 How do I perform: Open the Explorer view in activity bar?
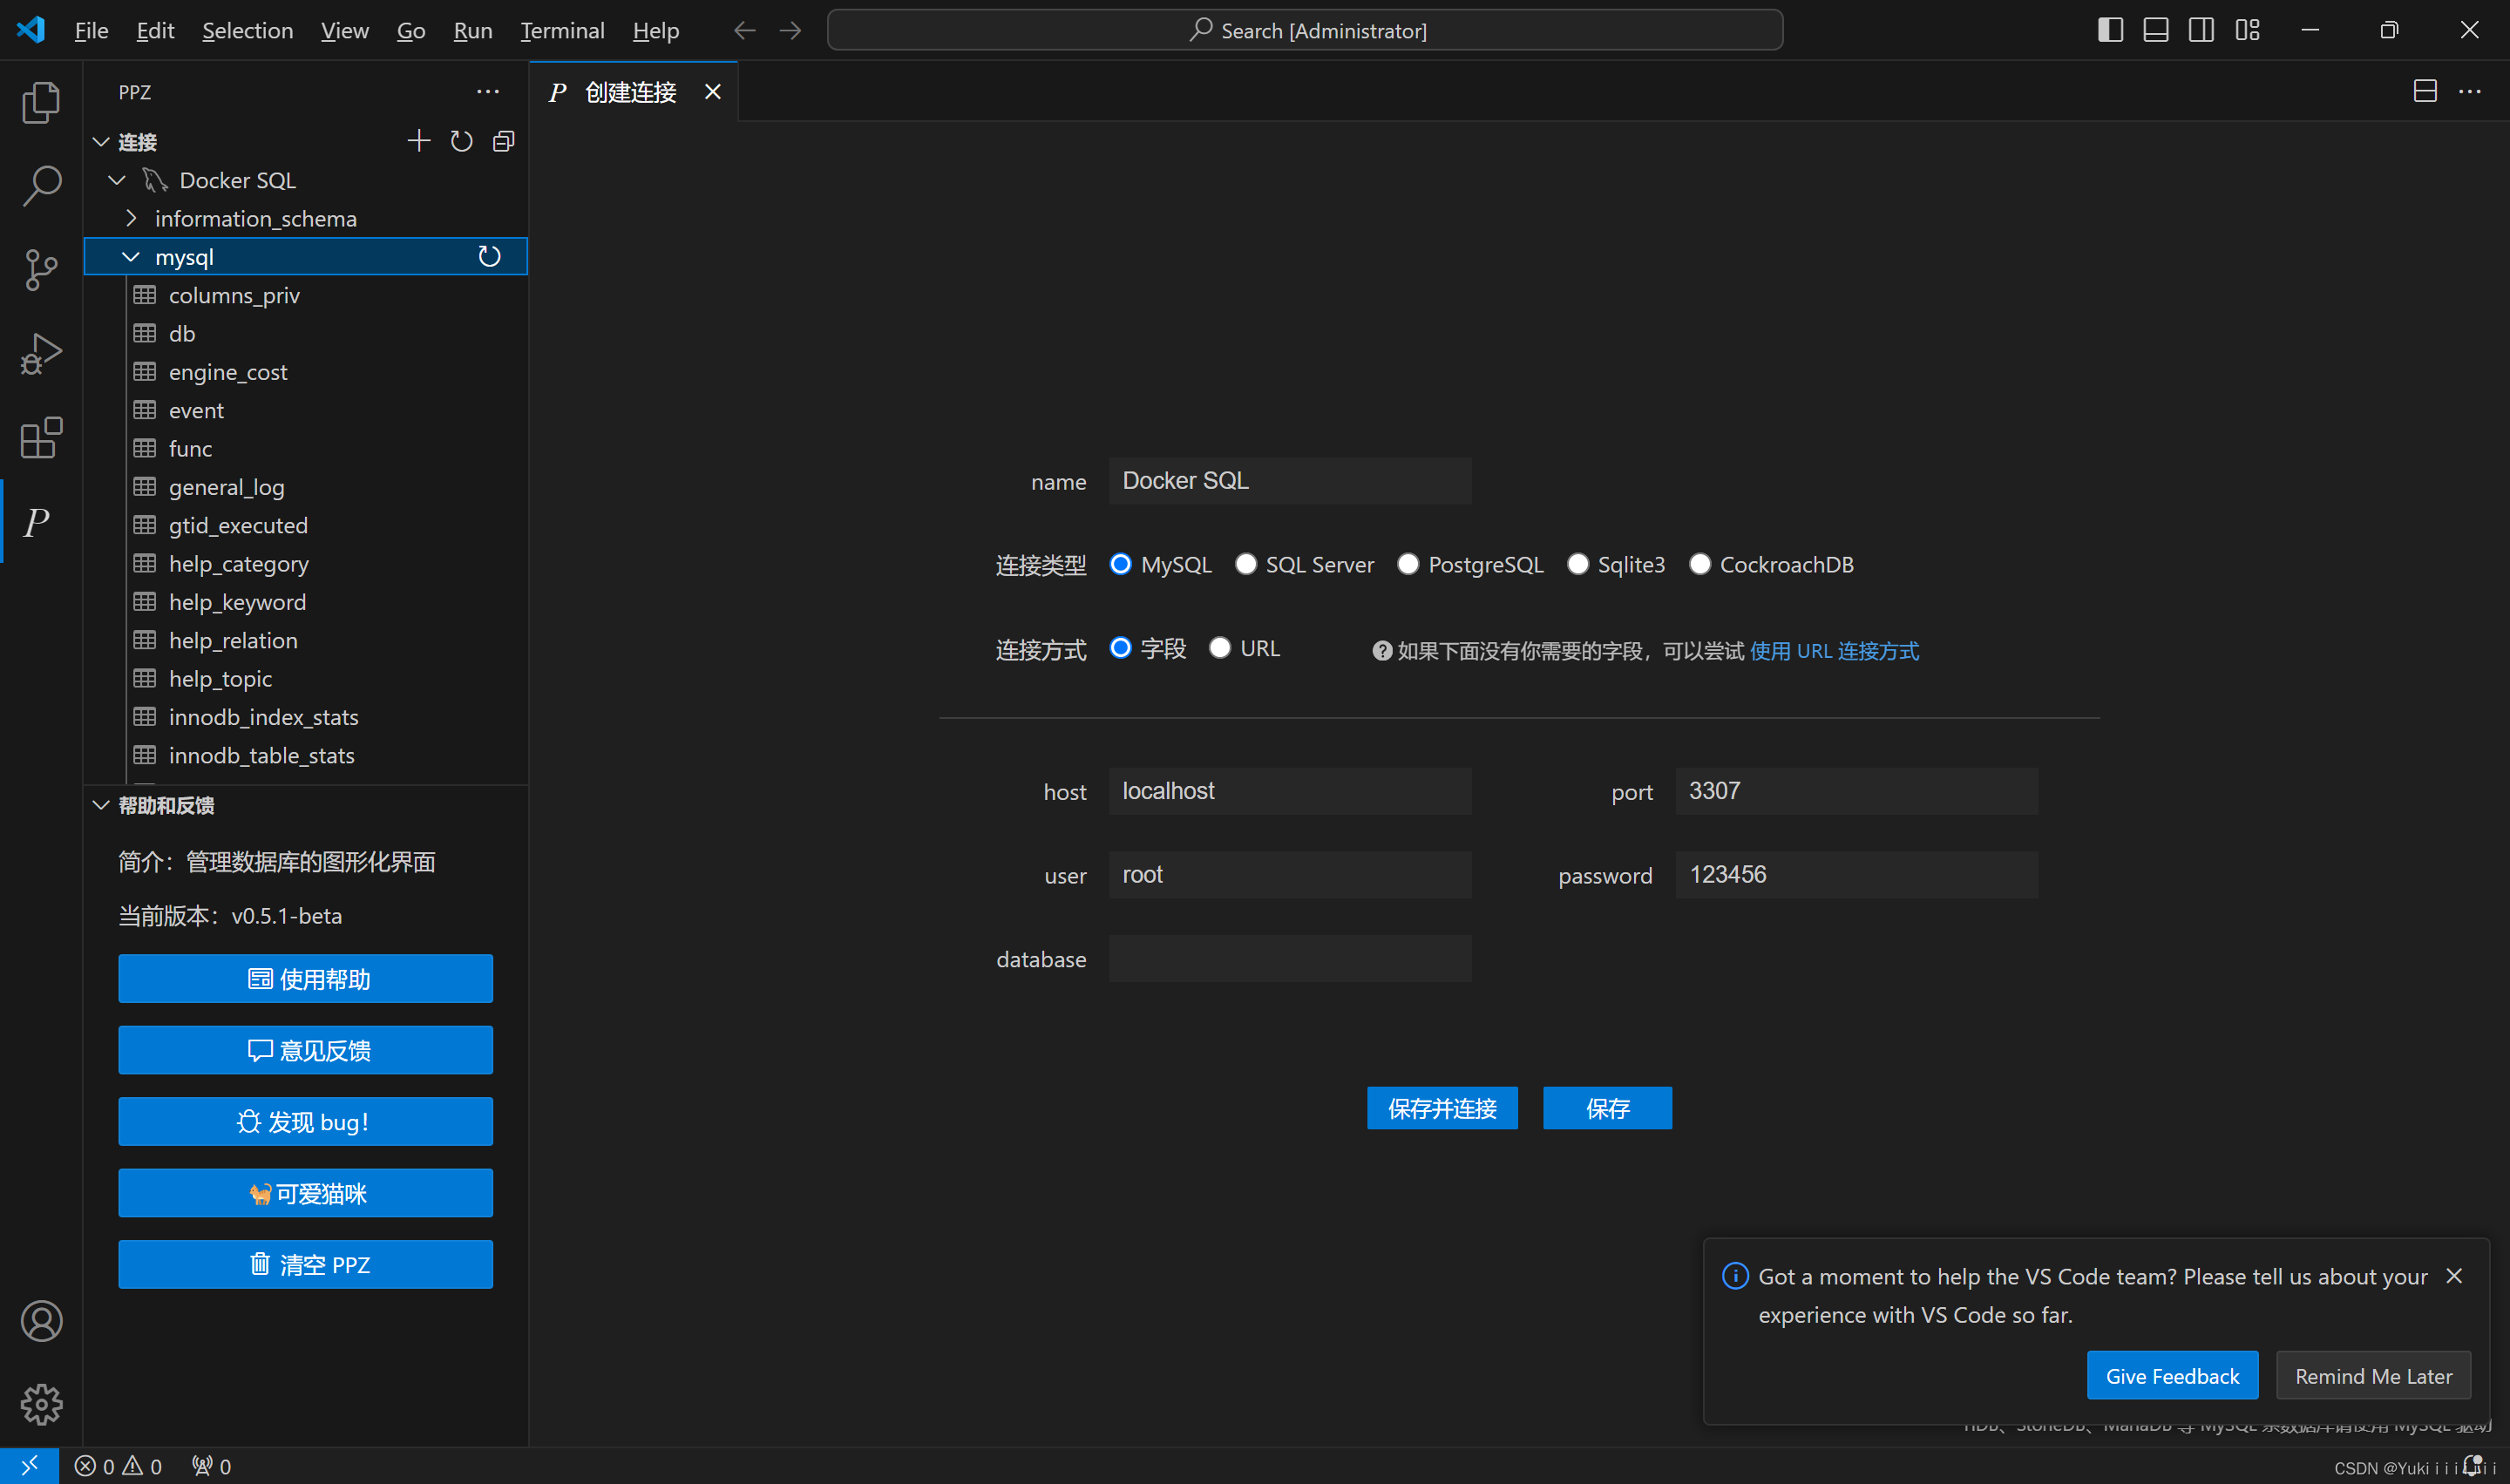click(x=41, y=102)
